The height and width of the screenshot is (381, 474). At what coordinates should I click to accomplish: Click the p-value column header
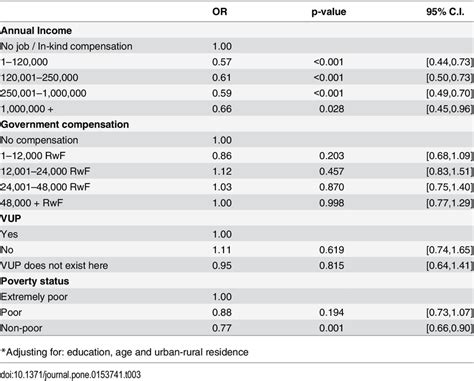pos(329,12)
